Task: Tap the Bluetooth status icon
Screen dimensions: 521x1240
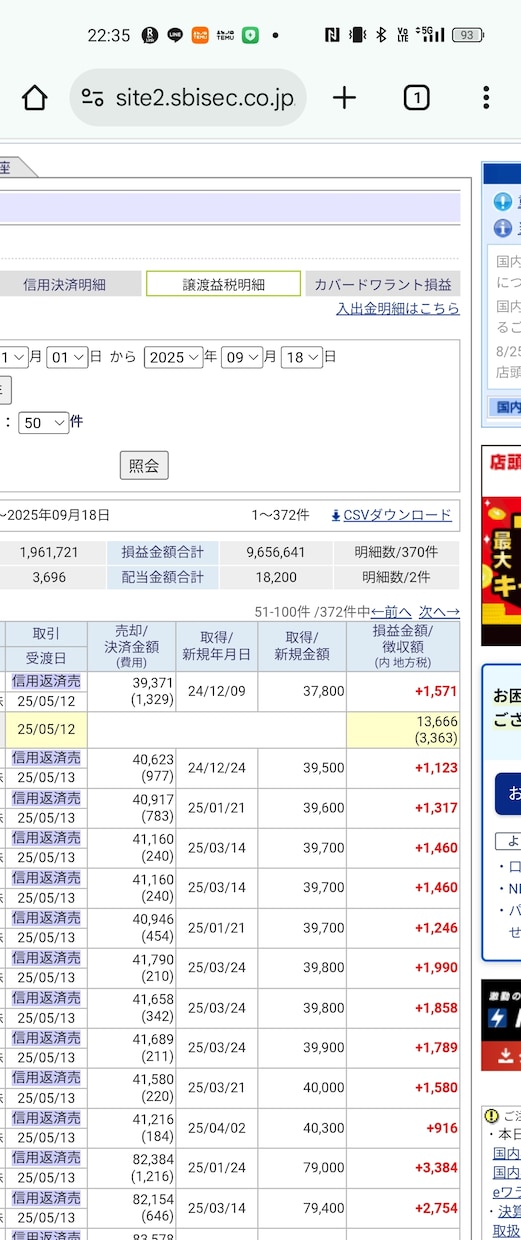Action: point(380,35)
